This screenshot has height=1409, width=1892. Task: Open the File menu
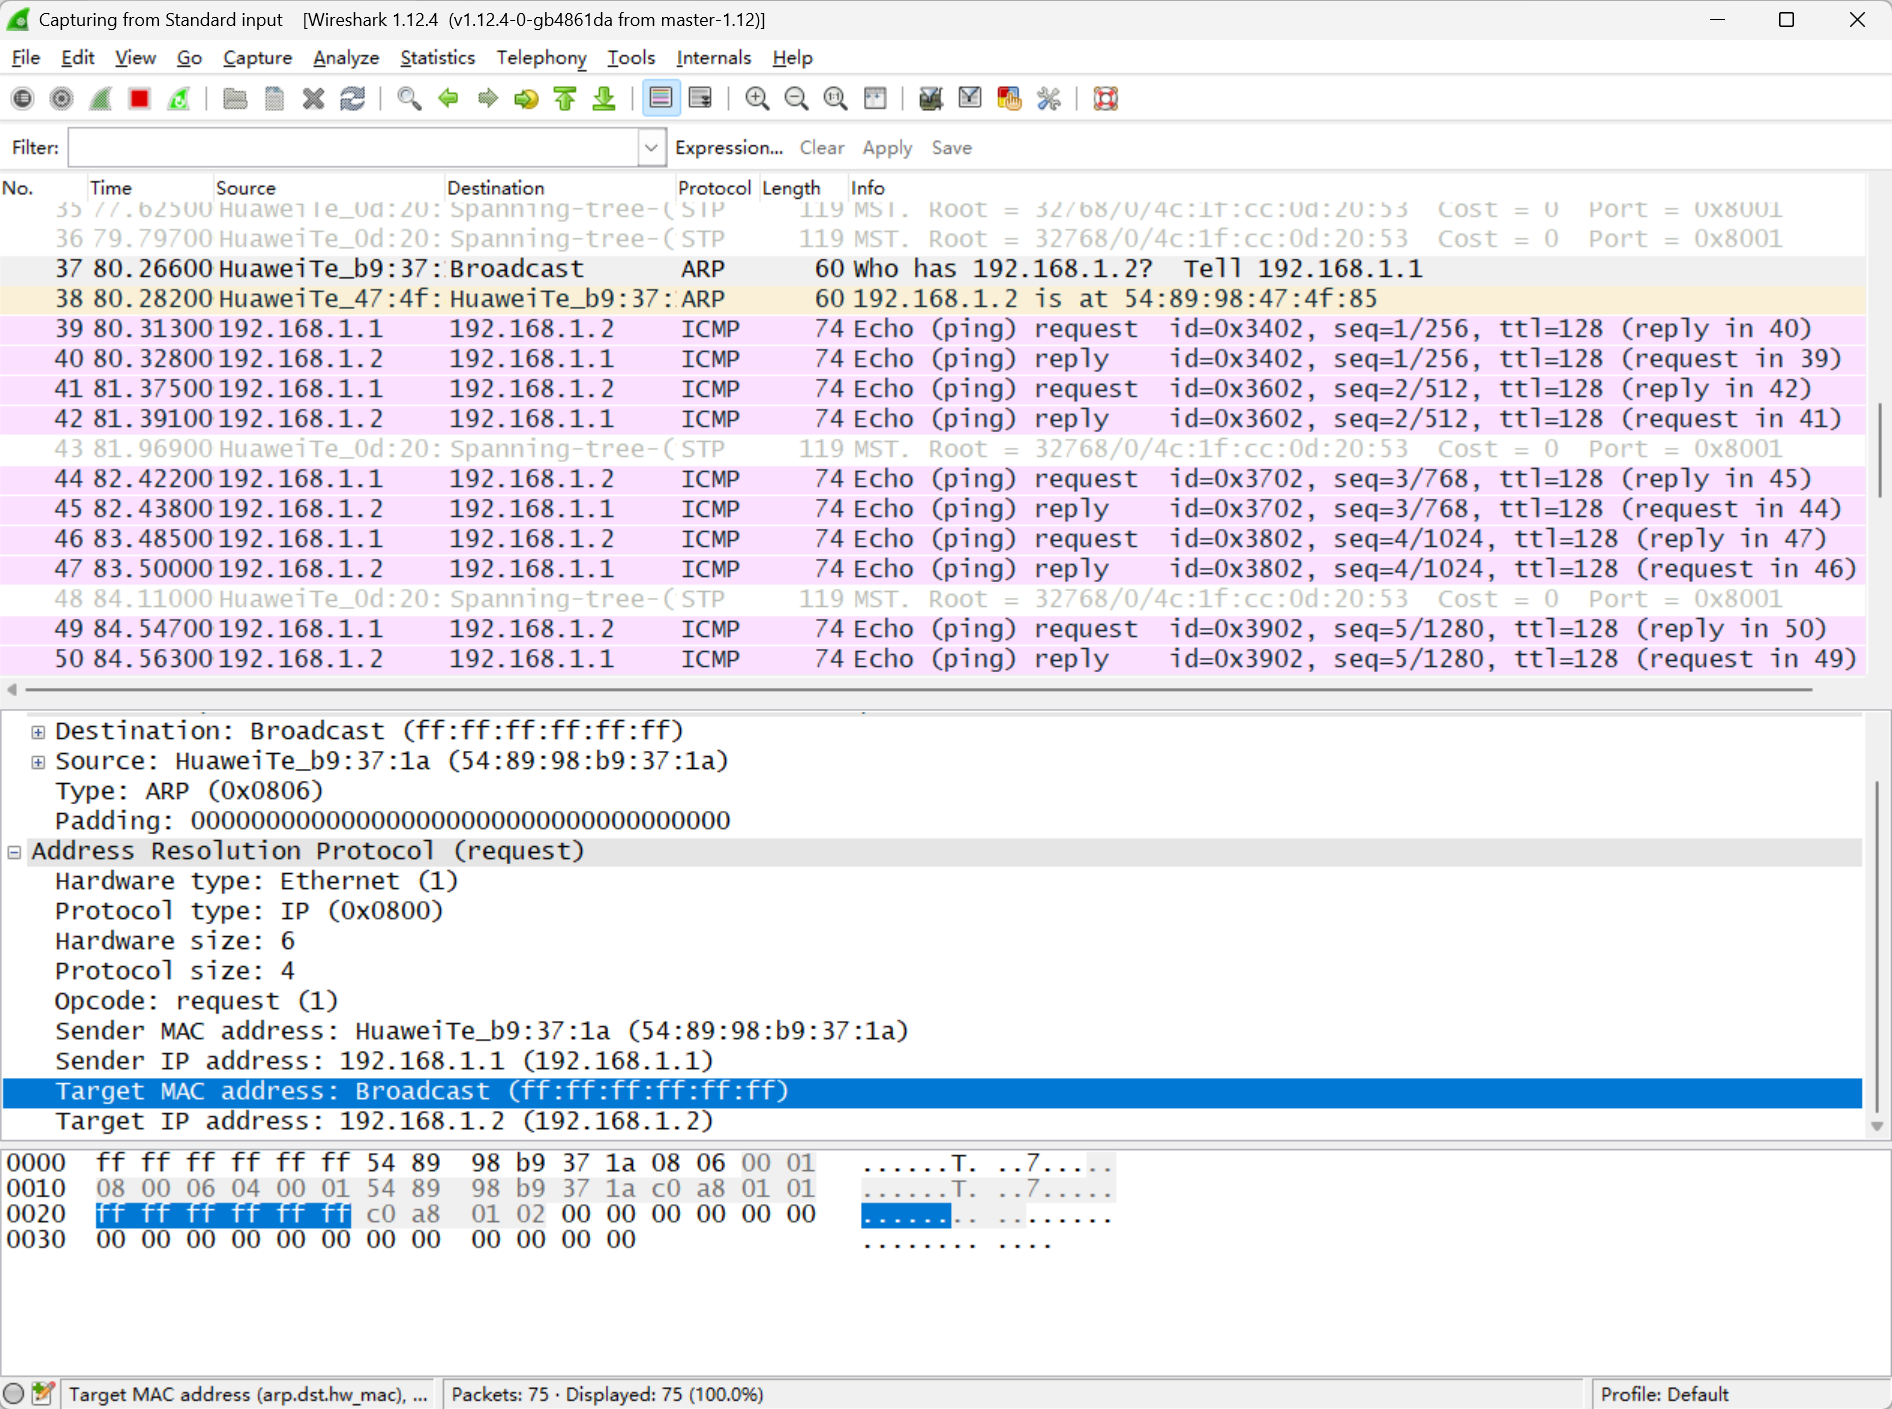[x=26, y=58]
